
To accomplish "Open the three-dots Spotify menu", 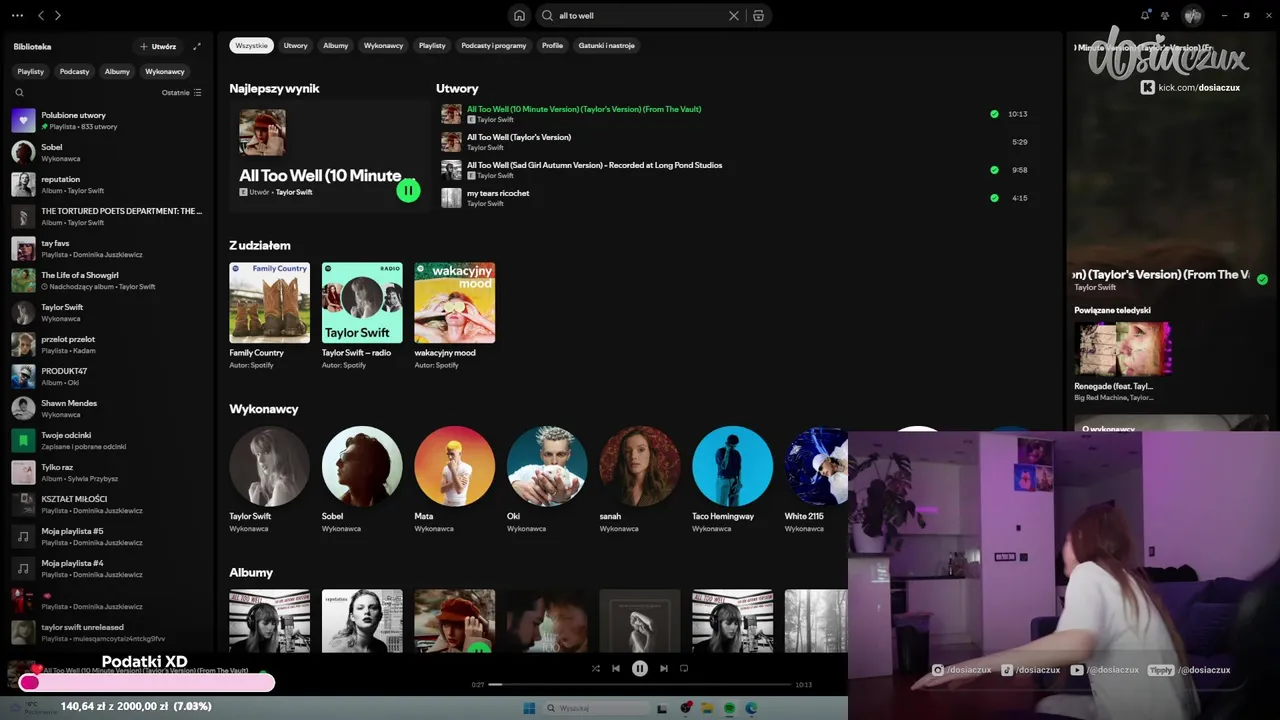I will point(17,15).
